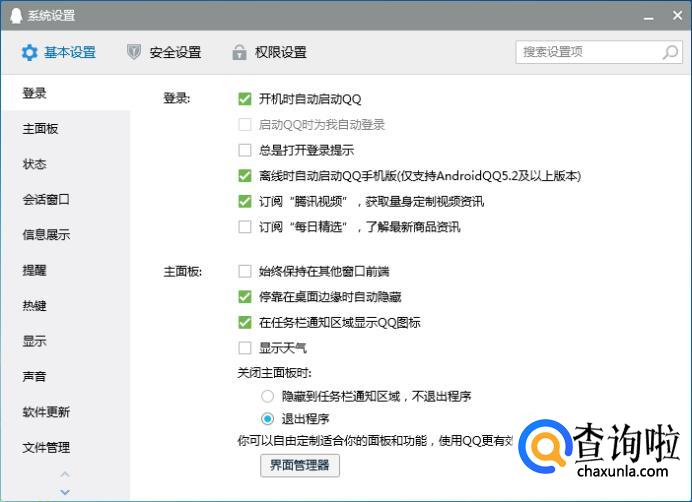The width and height of the screenshot is (692, 502).
Task: Uncheck 开机时自动启动QQ
Action: (x=244, y=99)
